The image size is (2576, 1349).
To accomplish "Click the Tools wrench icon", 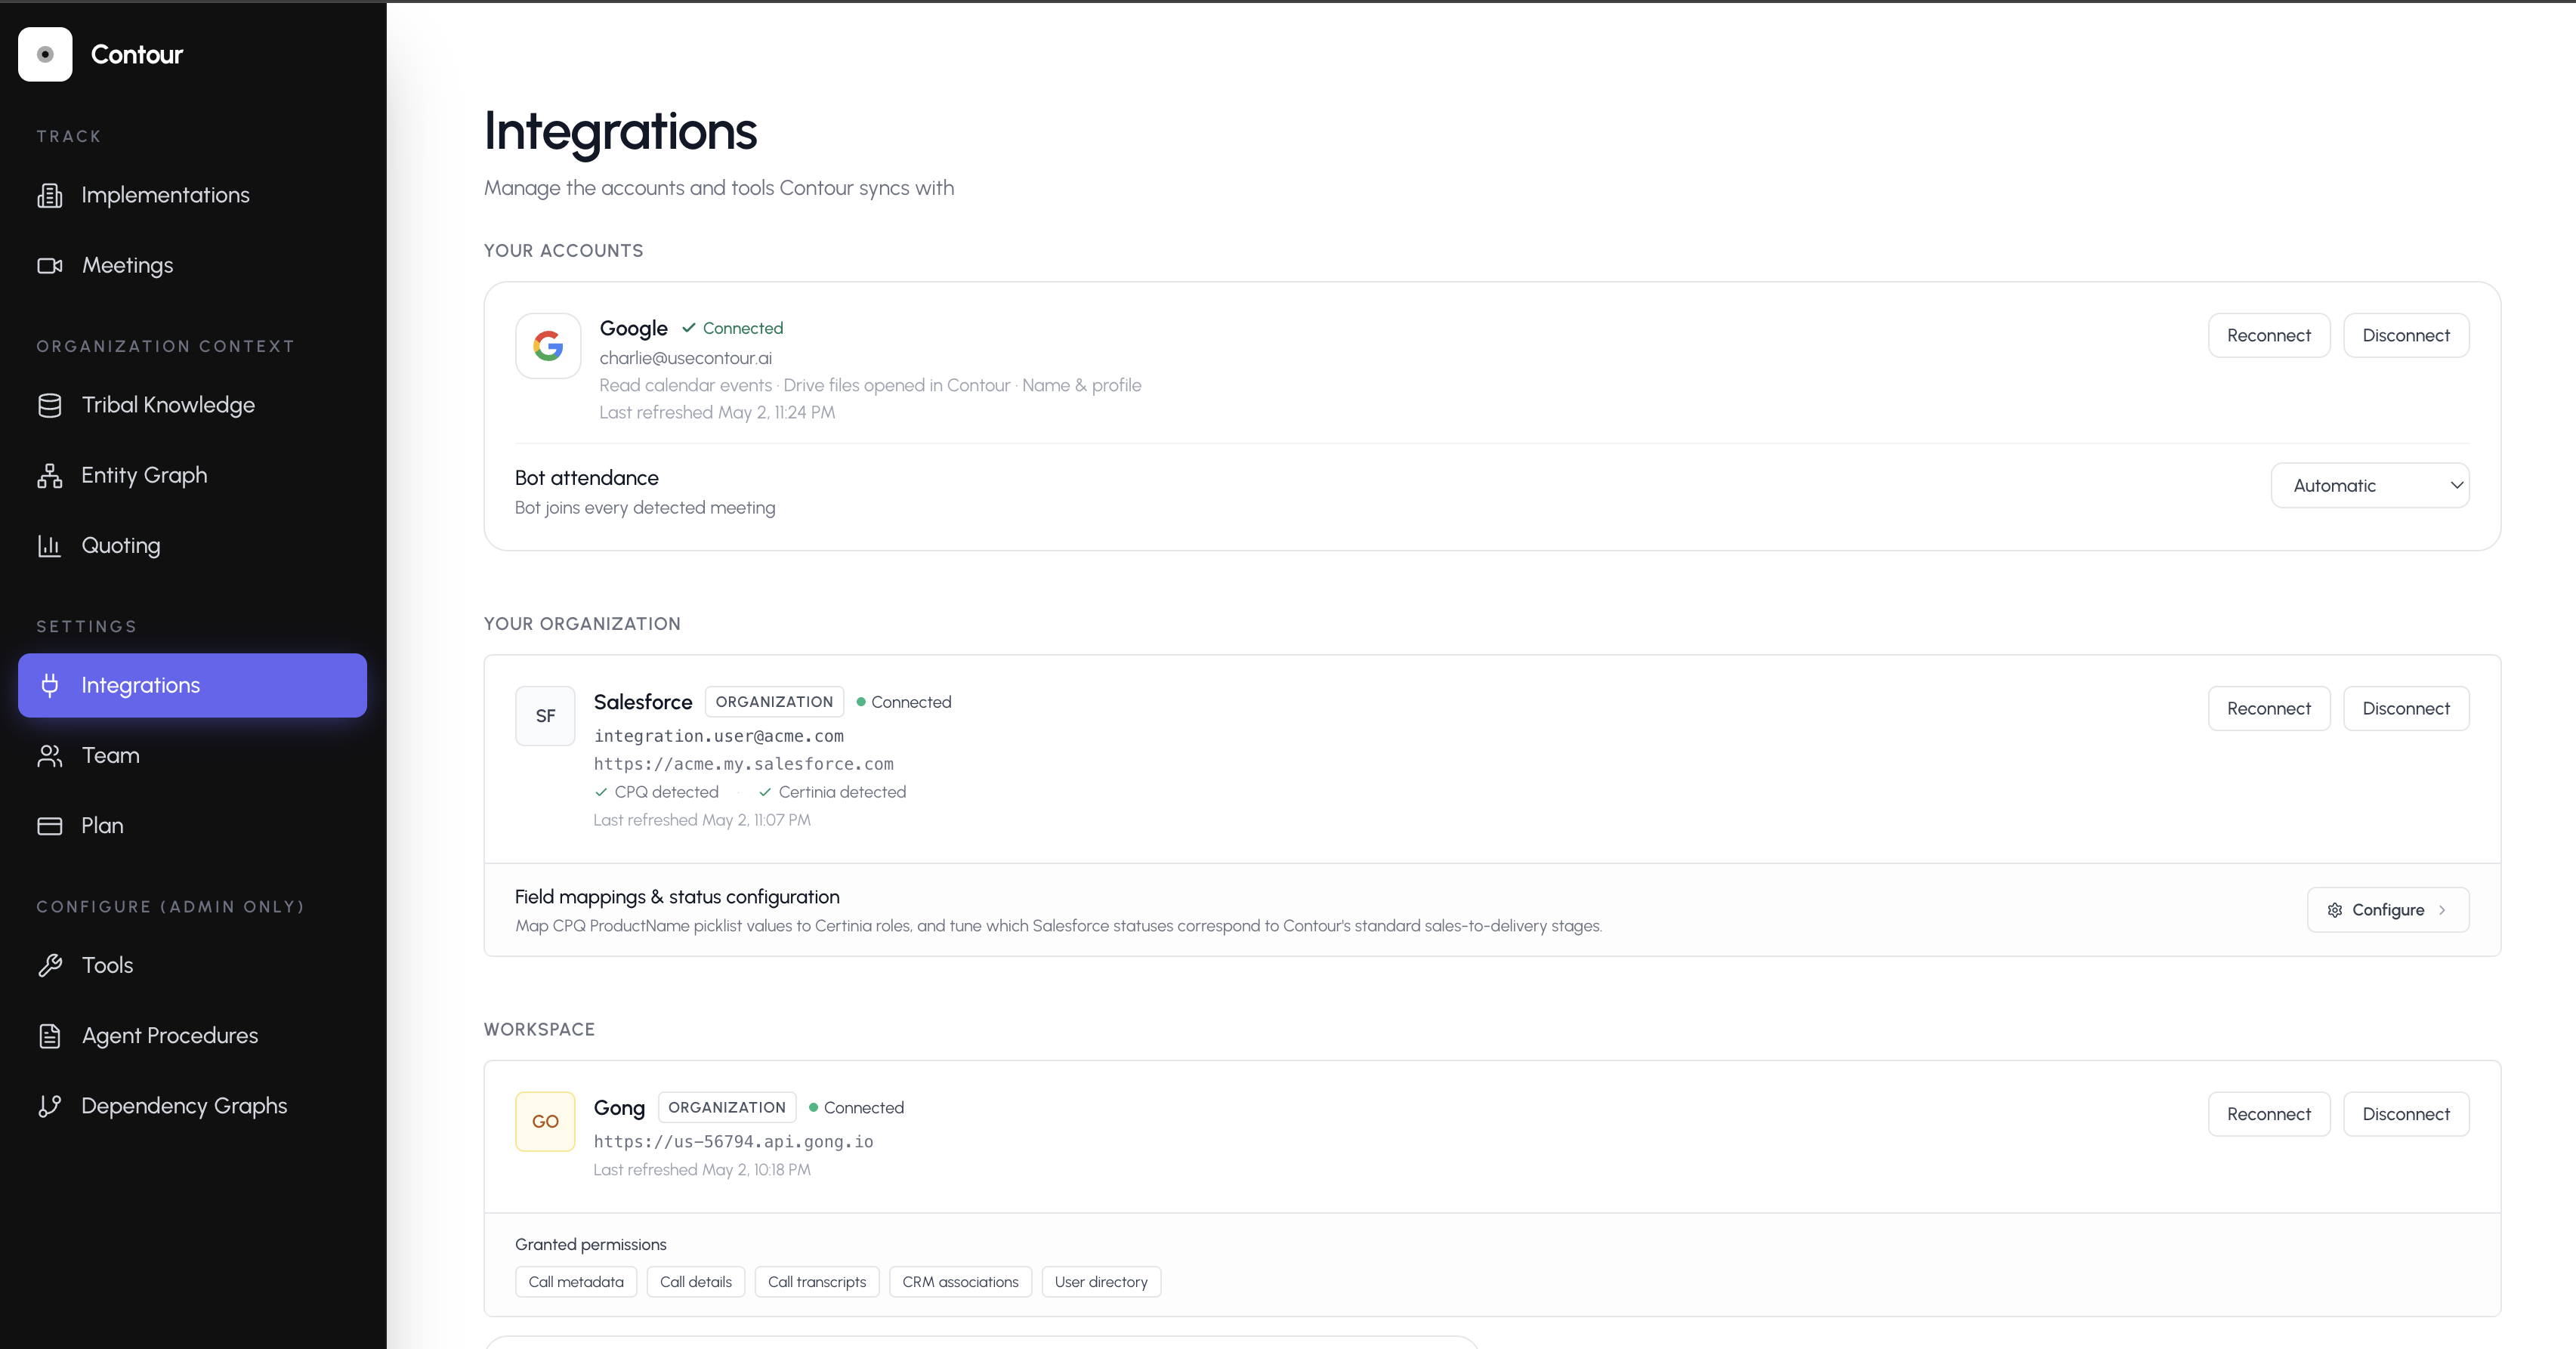I will (49, 965).
